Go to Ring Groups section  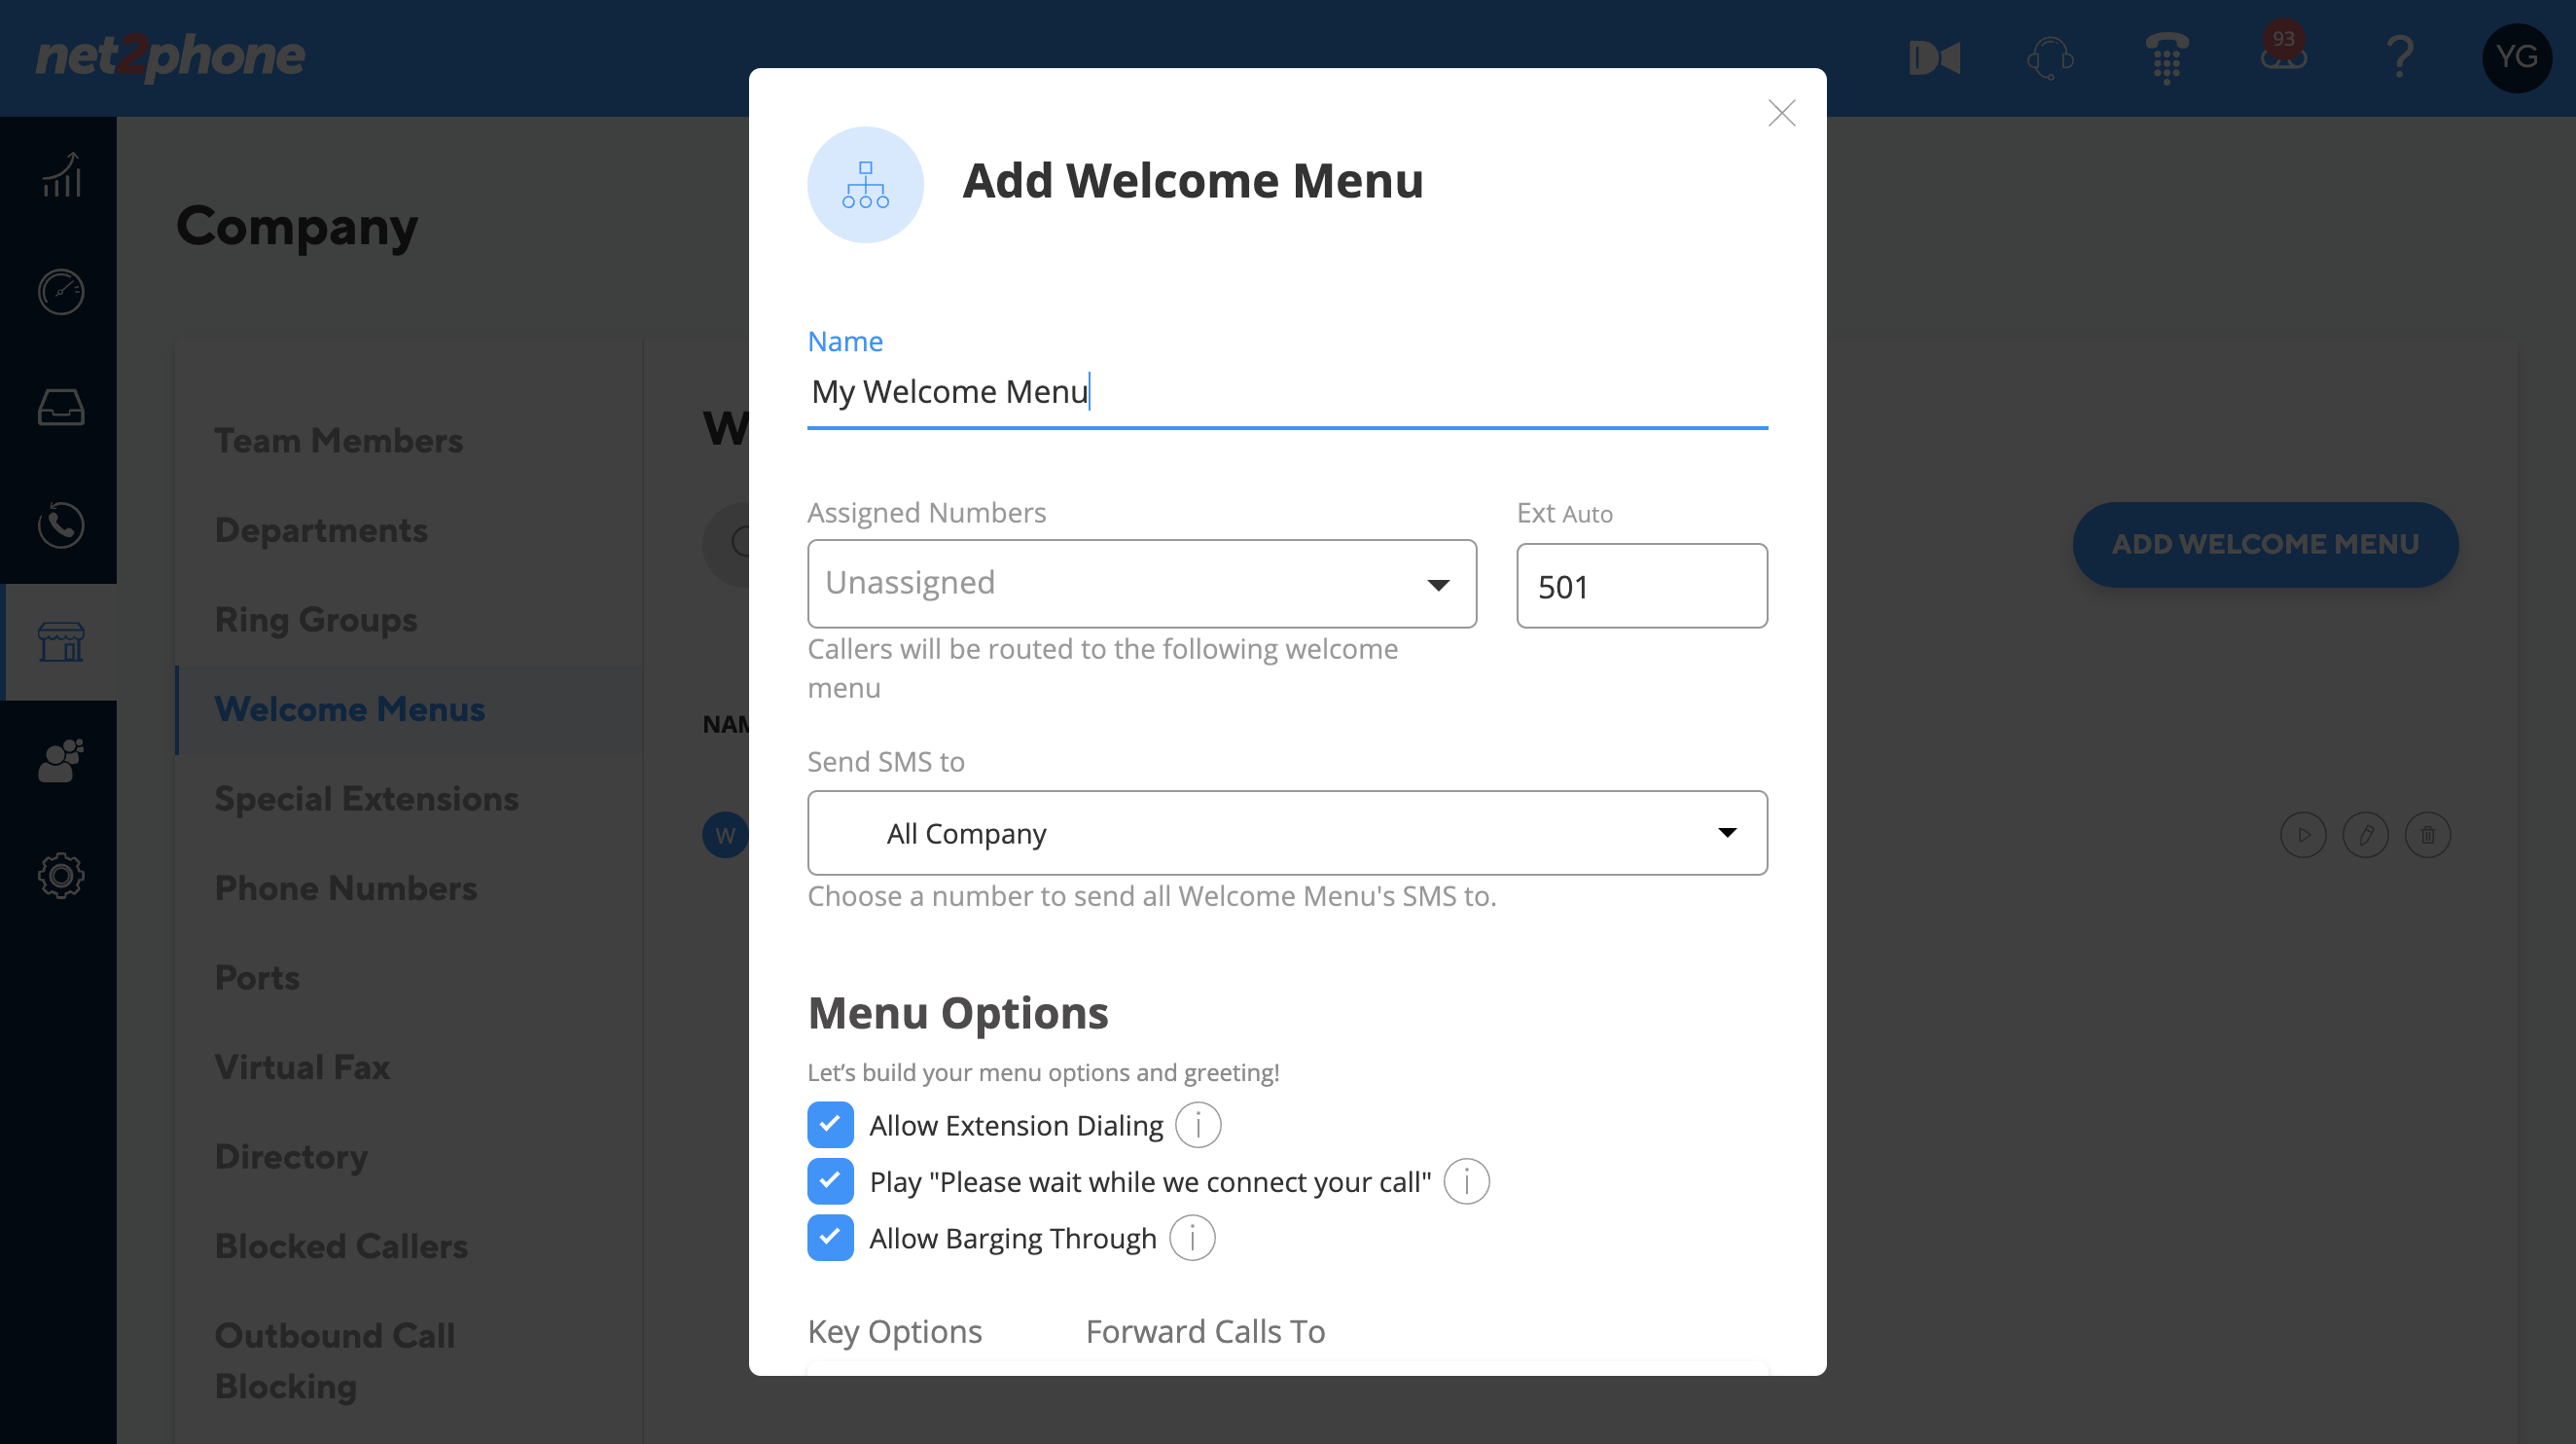[x=316, y=620]
